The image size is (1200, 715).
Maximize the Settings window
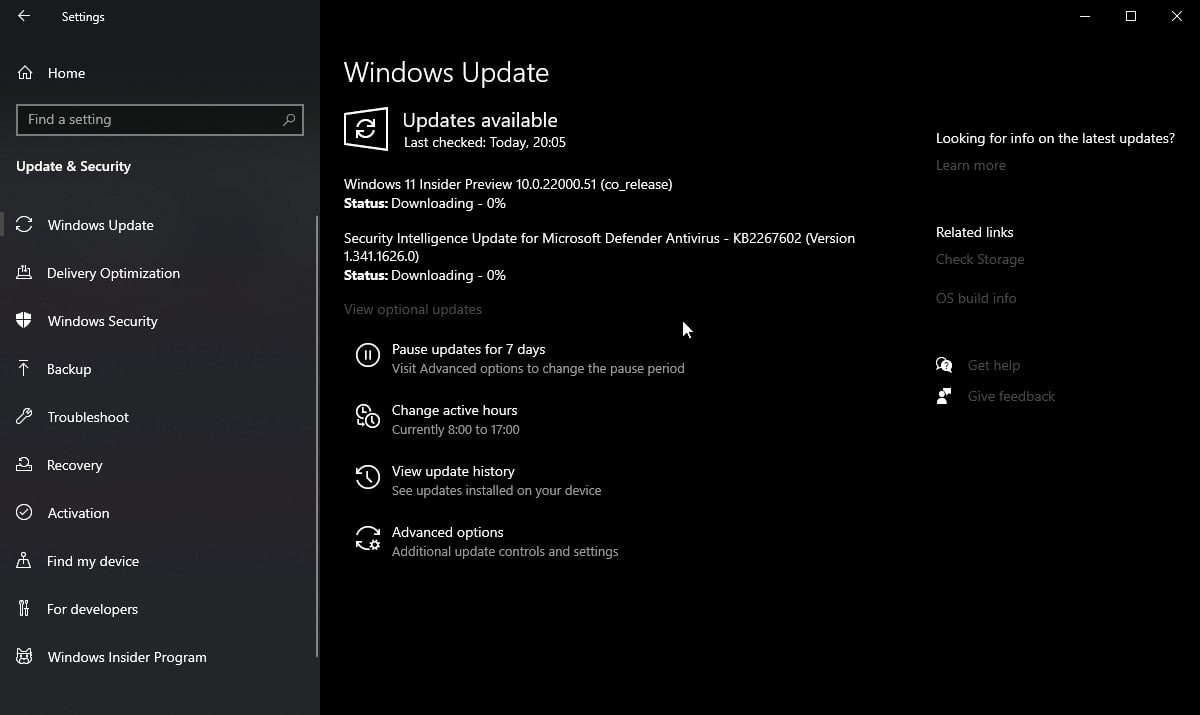point(1131,16)
